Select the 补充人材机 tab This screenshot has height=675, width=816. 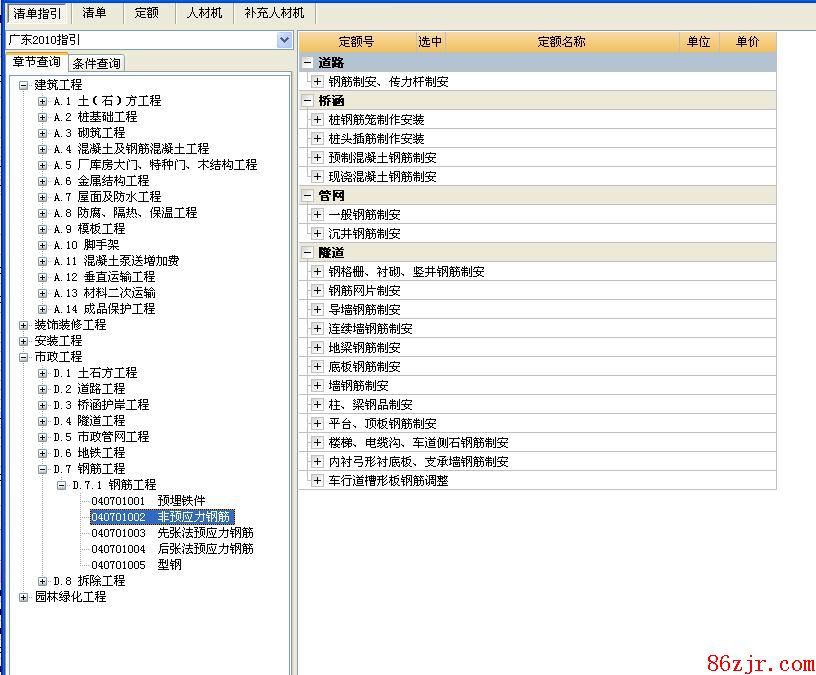pyautogui.click(x=274, y=13)
